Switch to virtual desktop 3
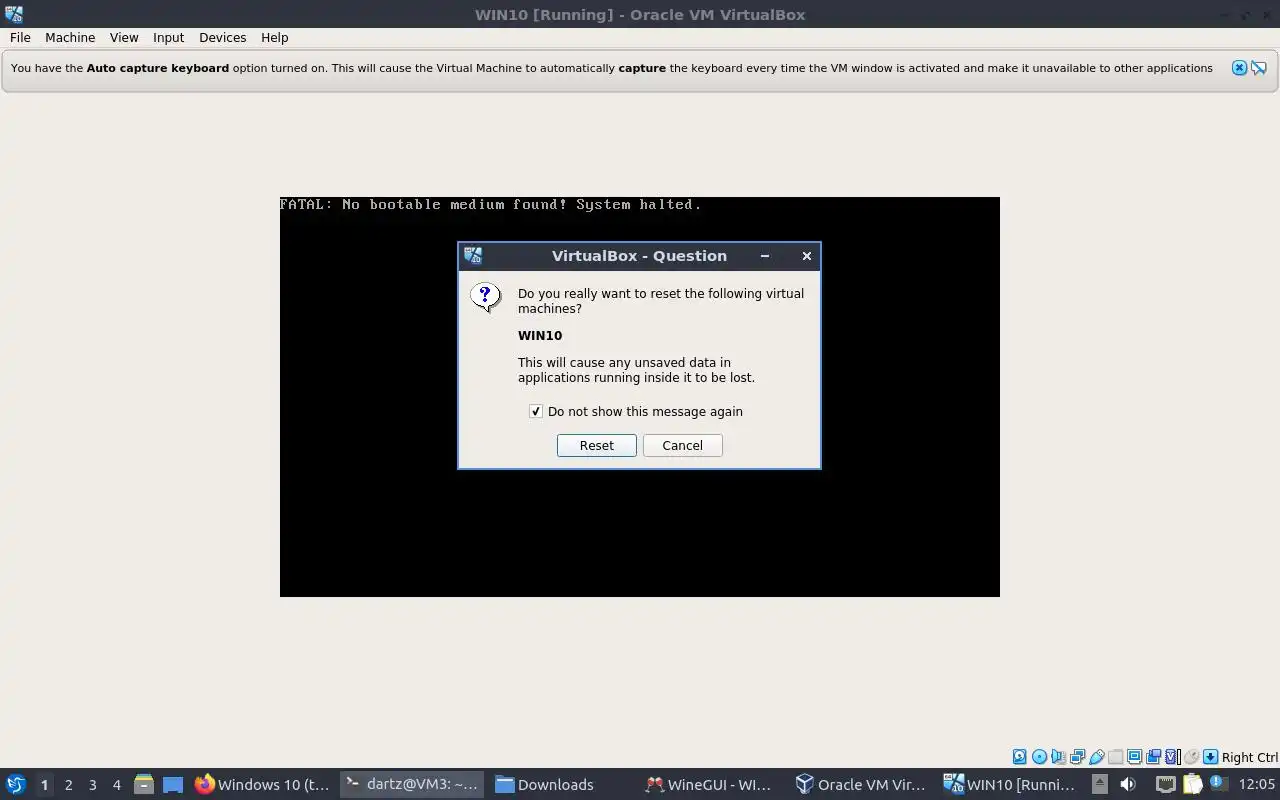The width and height of the screenshot is (1280, 800). [x=92, y=785]
